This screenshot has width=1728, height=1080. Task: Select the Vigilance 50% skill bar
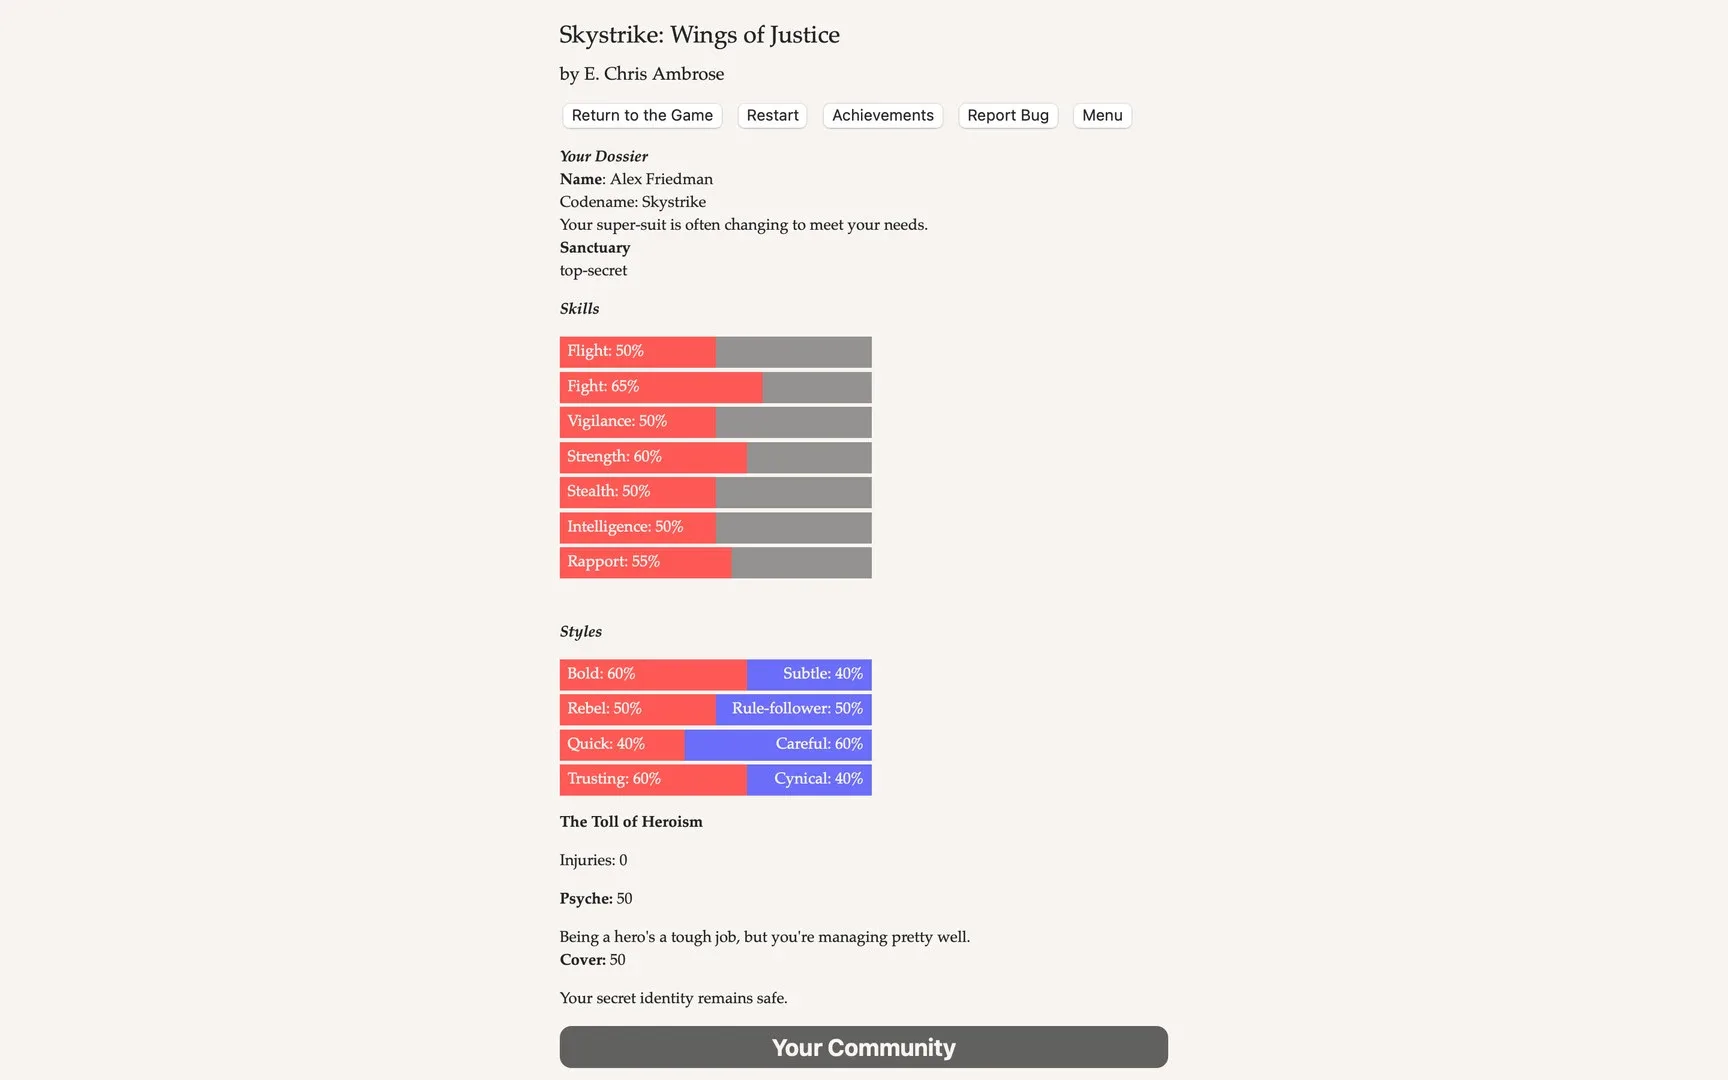coord(715,422)
